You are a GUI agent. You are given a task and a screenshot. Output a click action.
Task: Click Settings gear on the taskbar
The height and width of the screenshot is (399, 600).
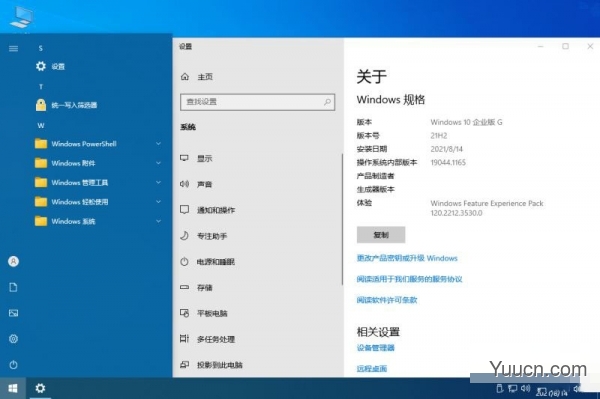coord(40,388)
